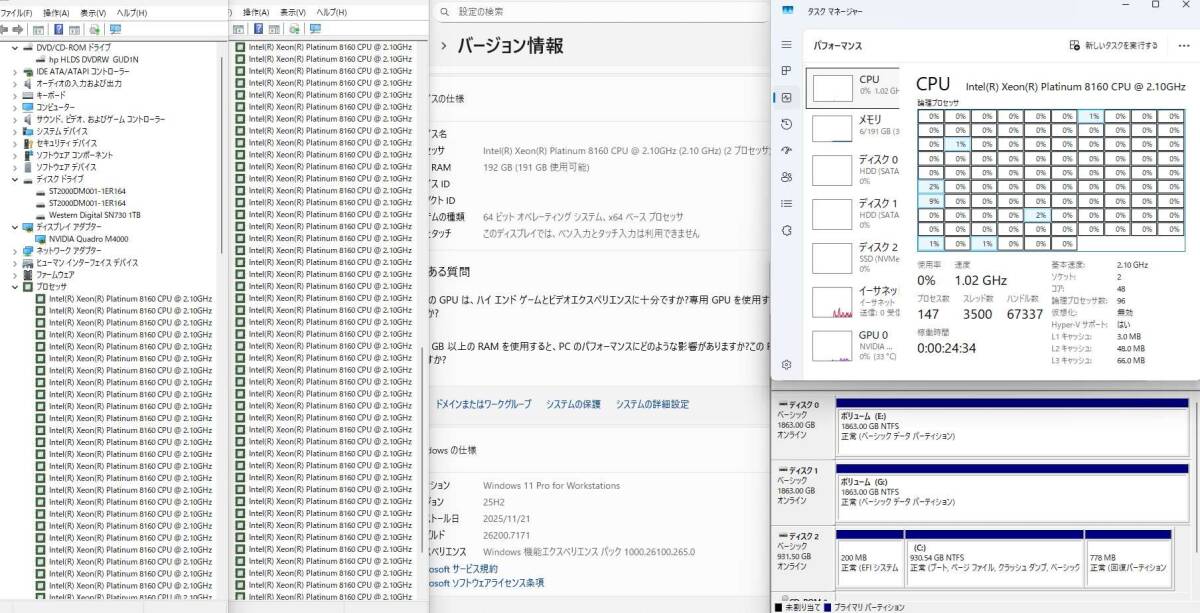The width and height of the screenshot is (1200, 613).
Task: Open Services icon in Task Manager sidebar
Action: (787, 230)
